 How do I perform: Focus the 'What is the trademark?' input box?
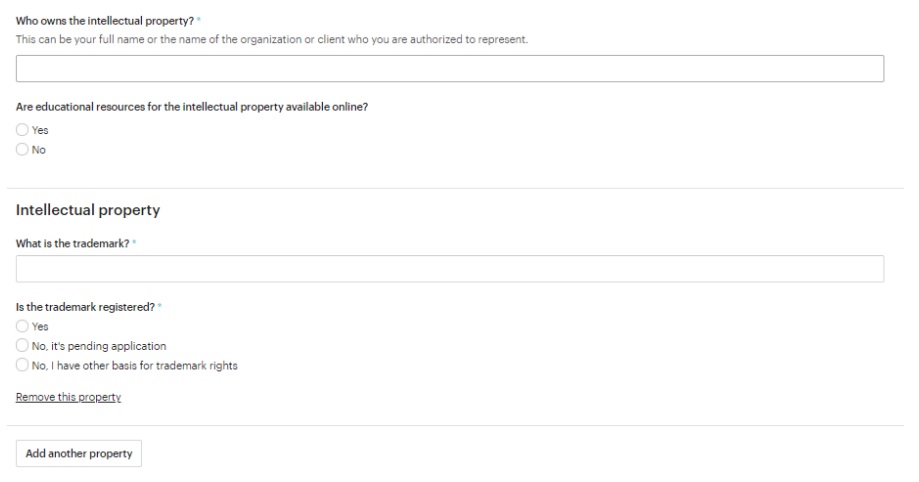point(450,269)
